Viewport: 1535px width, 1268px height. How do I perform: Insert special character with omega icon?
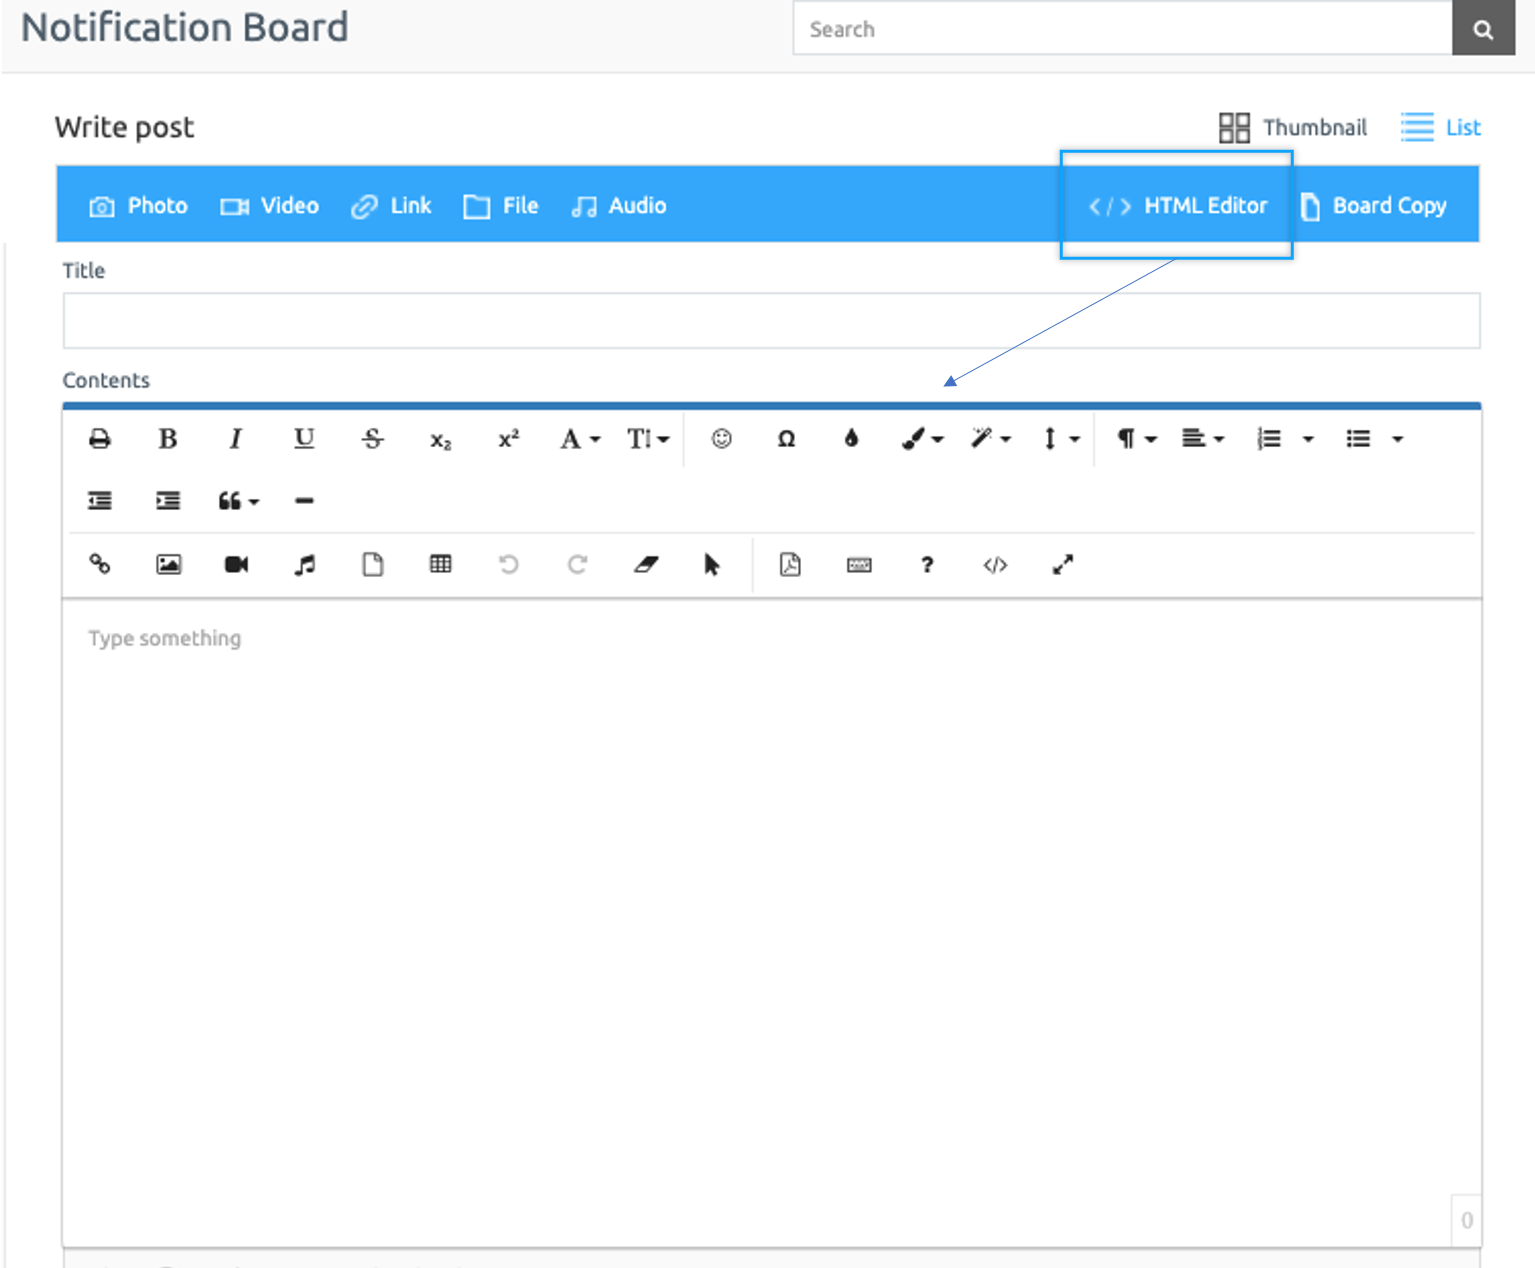(786, 439)
